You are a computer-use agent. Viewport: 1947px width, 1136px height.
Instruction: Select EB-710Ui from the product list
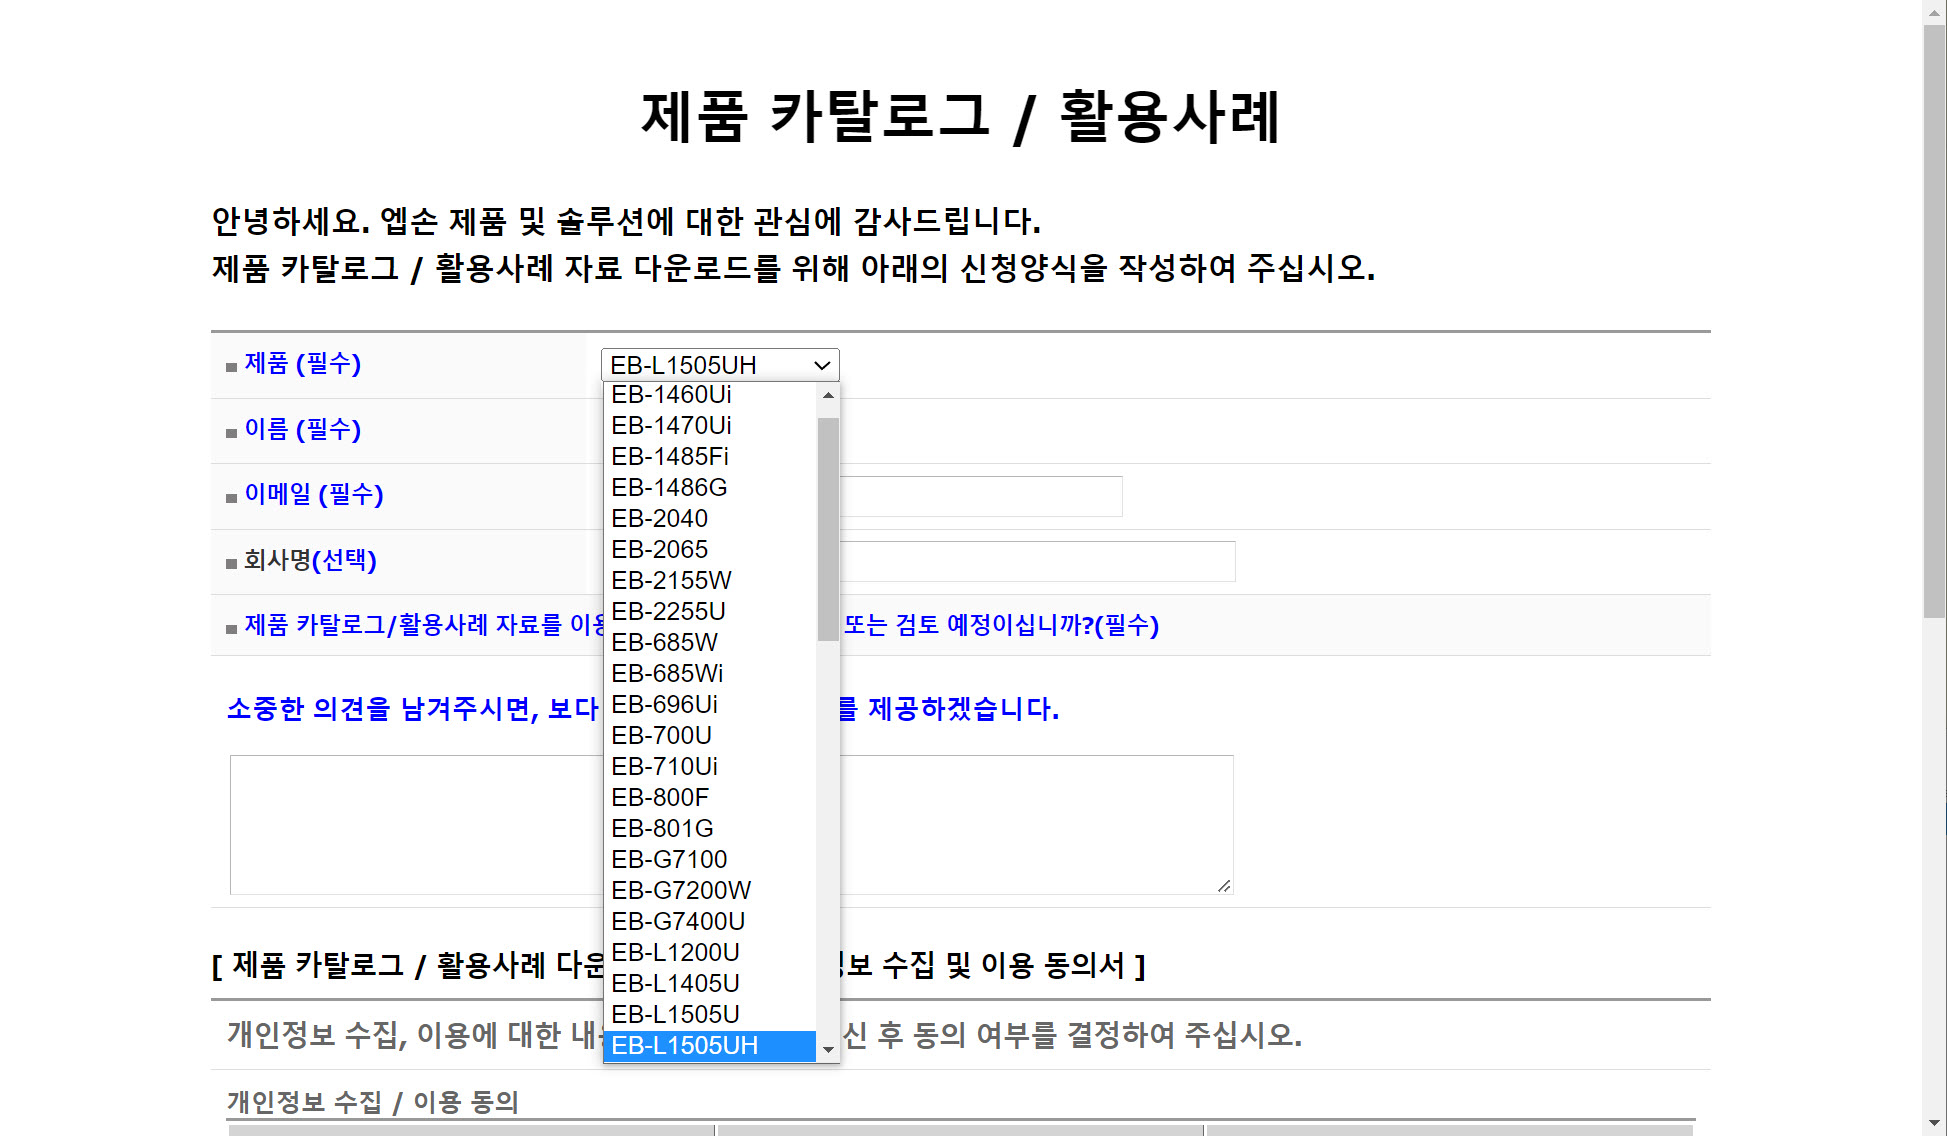(664, 767)
